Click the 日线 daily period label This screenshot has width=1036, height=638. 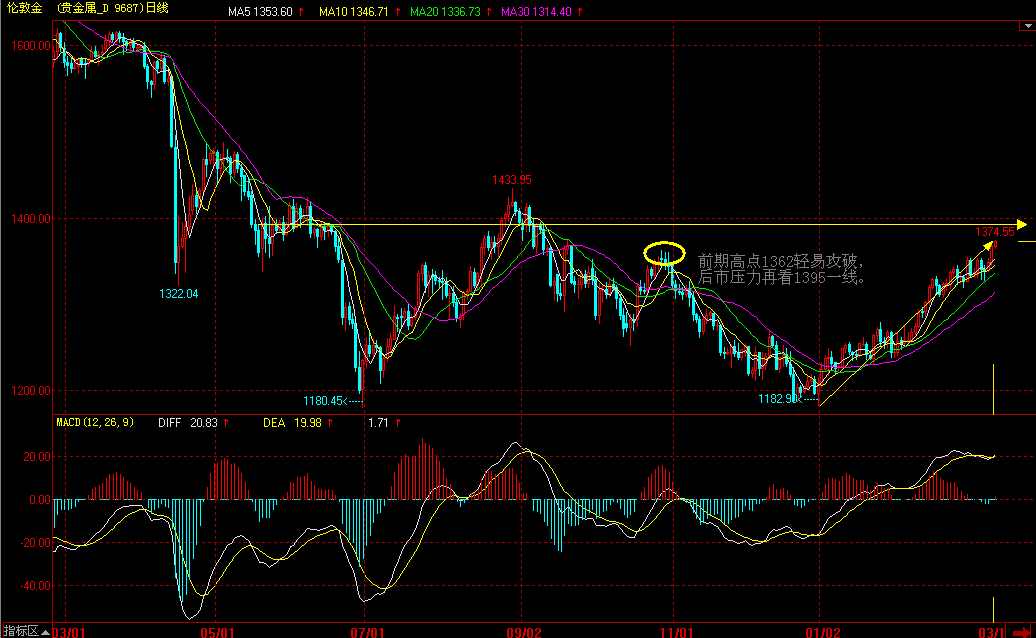click(x=156, y=8)
